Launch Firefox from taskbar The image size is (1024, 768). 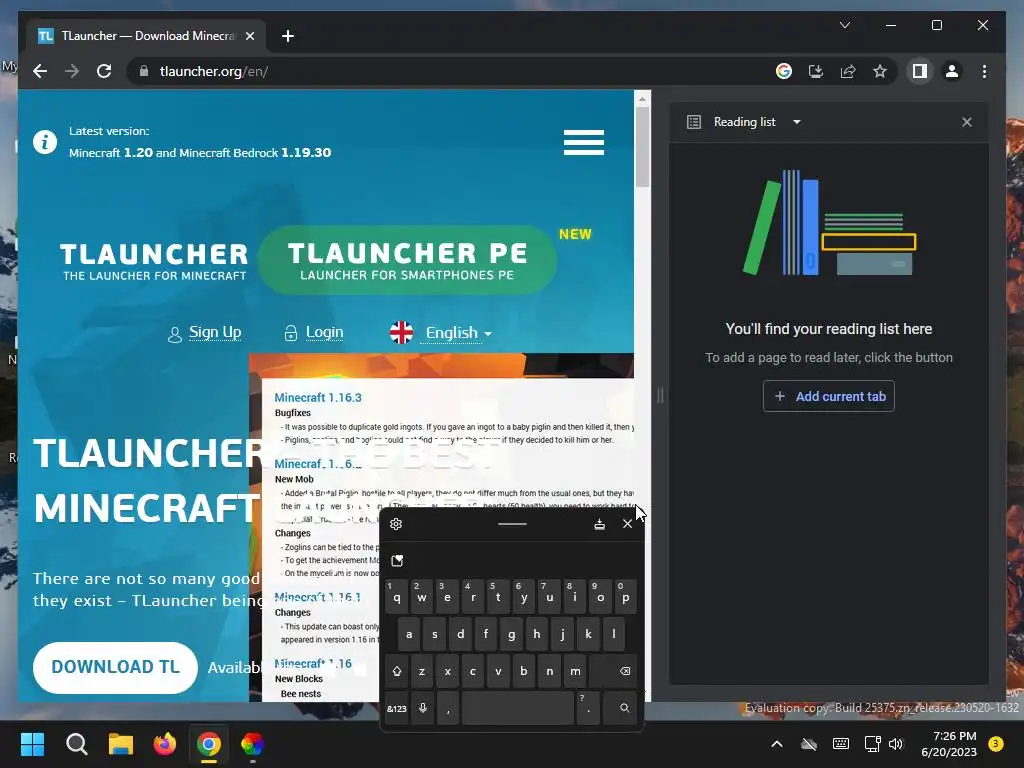(x=165, y=744)
